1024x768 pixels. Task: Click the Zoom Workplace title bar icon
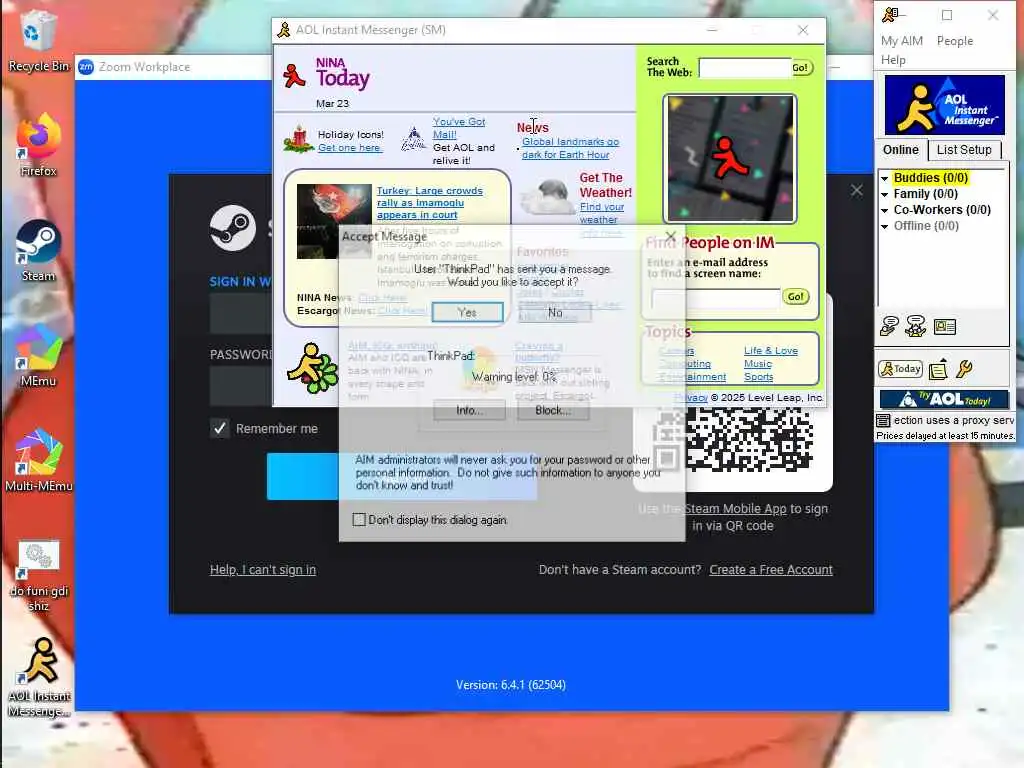click(86, 67)
